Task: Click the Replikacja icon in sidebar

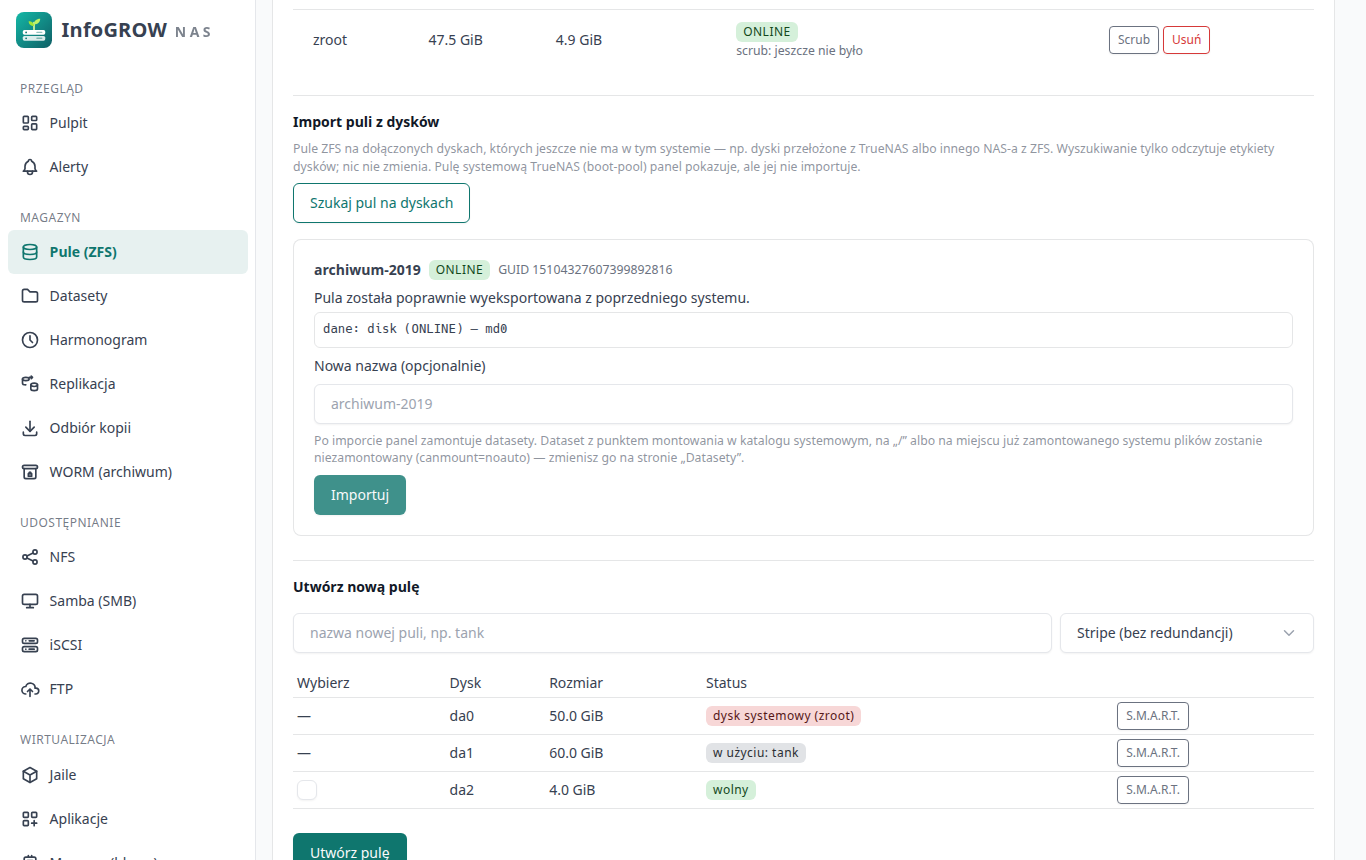Action: click(x=30, y=384)
